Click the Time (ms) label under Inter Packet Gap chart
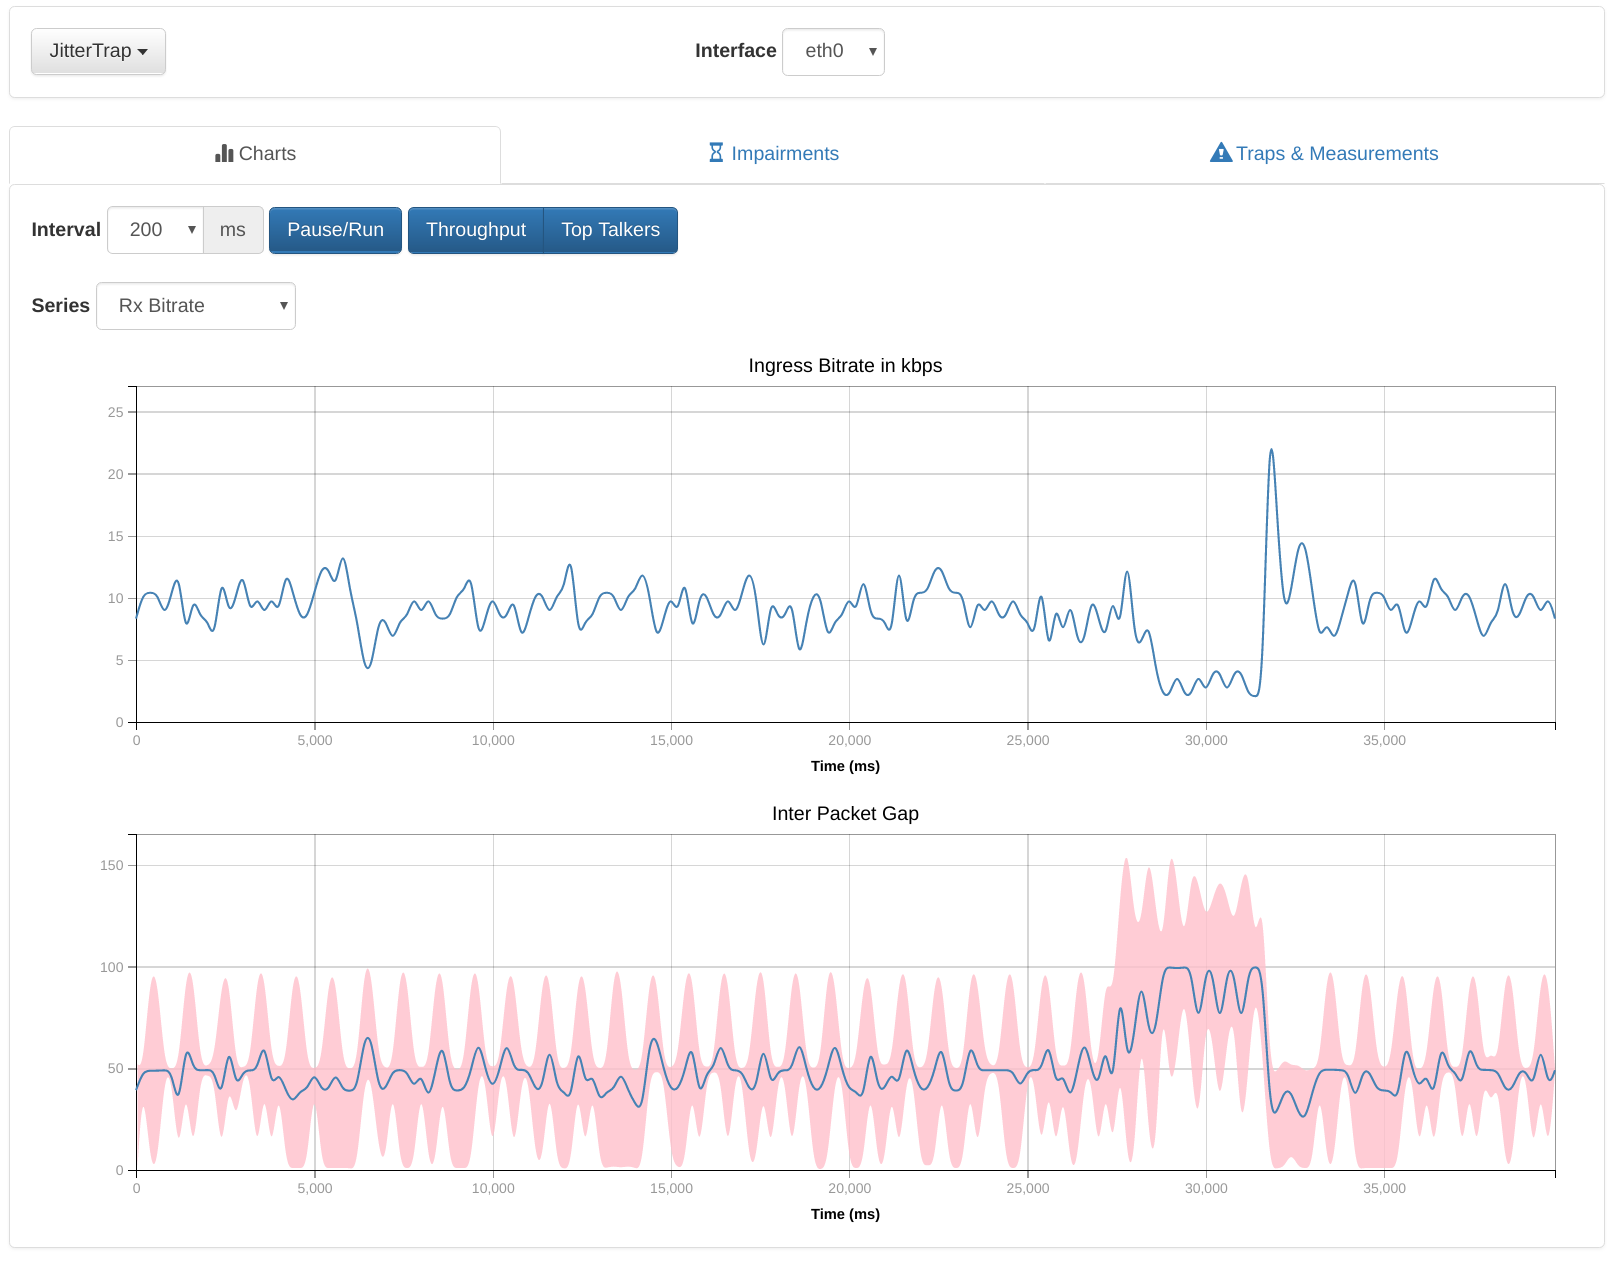 click(x=845, y=1214)
